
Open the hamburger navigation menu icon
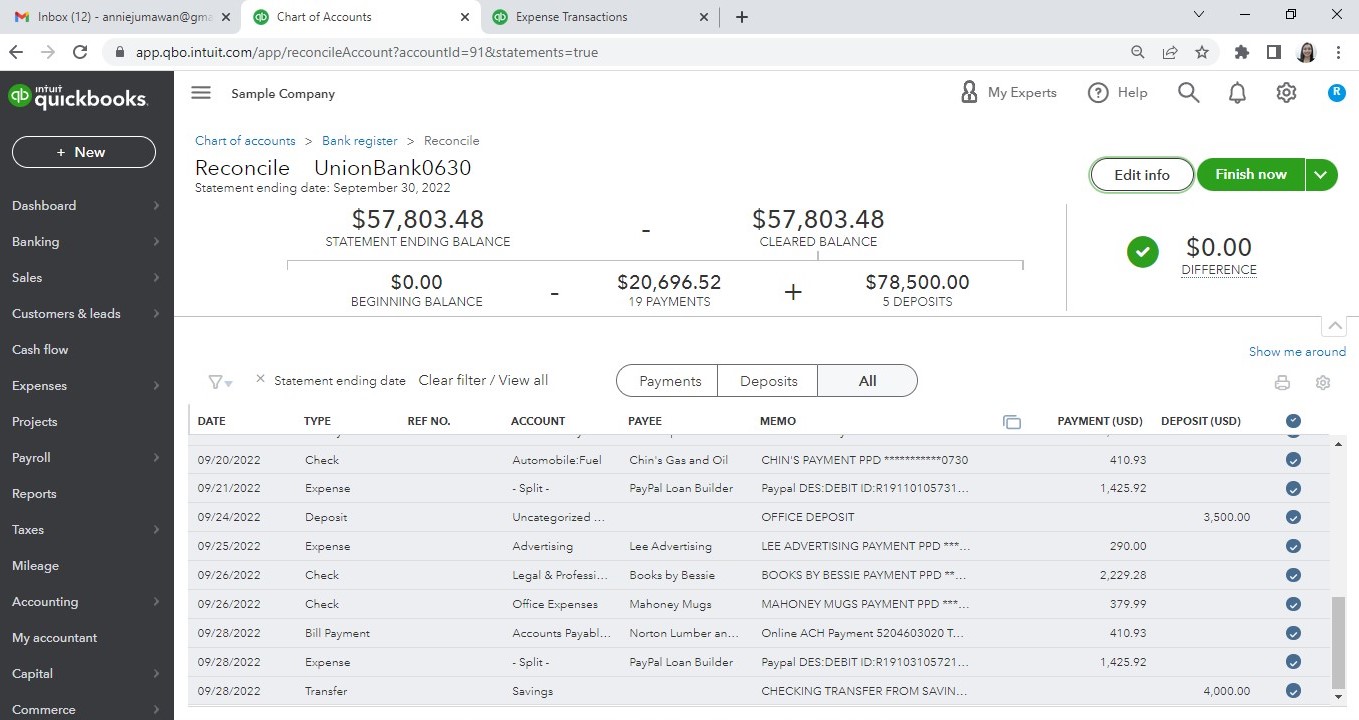pyautogui.click(x=201, y=93)
